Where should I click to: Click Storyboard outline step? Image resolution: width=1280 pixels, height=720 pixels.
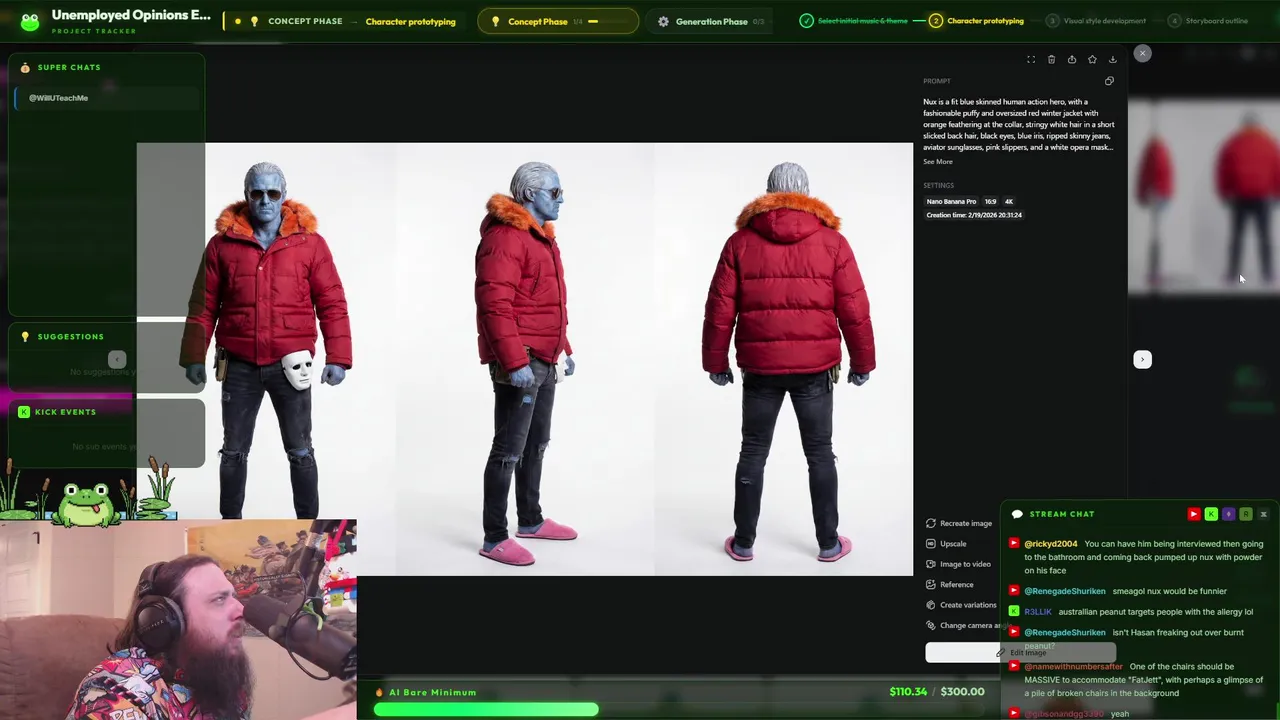[x=1208, y=21]
